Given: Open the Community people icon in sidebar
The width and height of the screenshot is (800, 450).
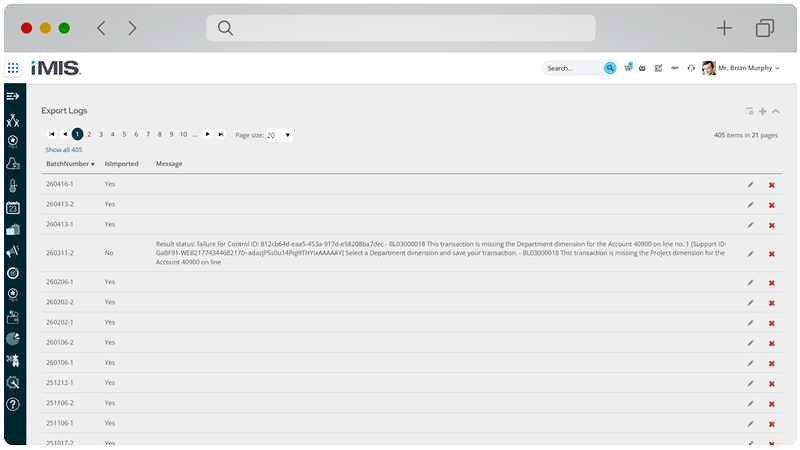Looking at the screenshot, I should coord(13,120).
